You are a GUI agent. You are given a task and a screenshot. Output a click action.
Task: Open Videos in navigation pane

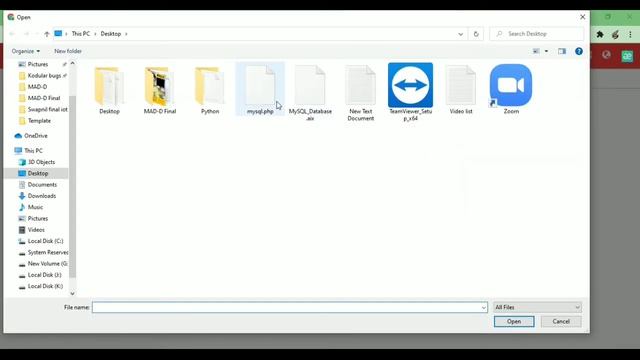[36, 230]
